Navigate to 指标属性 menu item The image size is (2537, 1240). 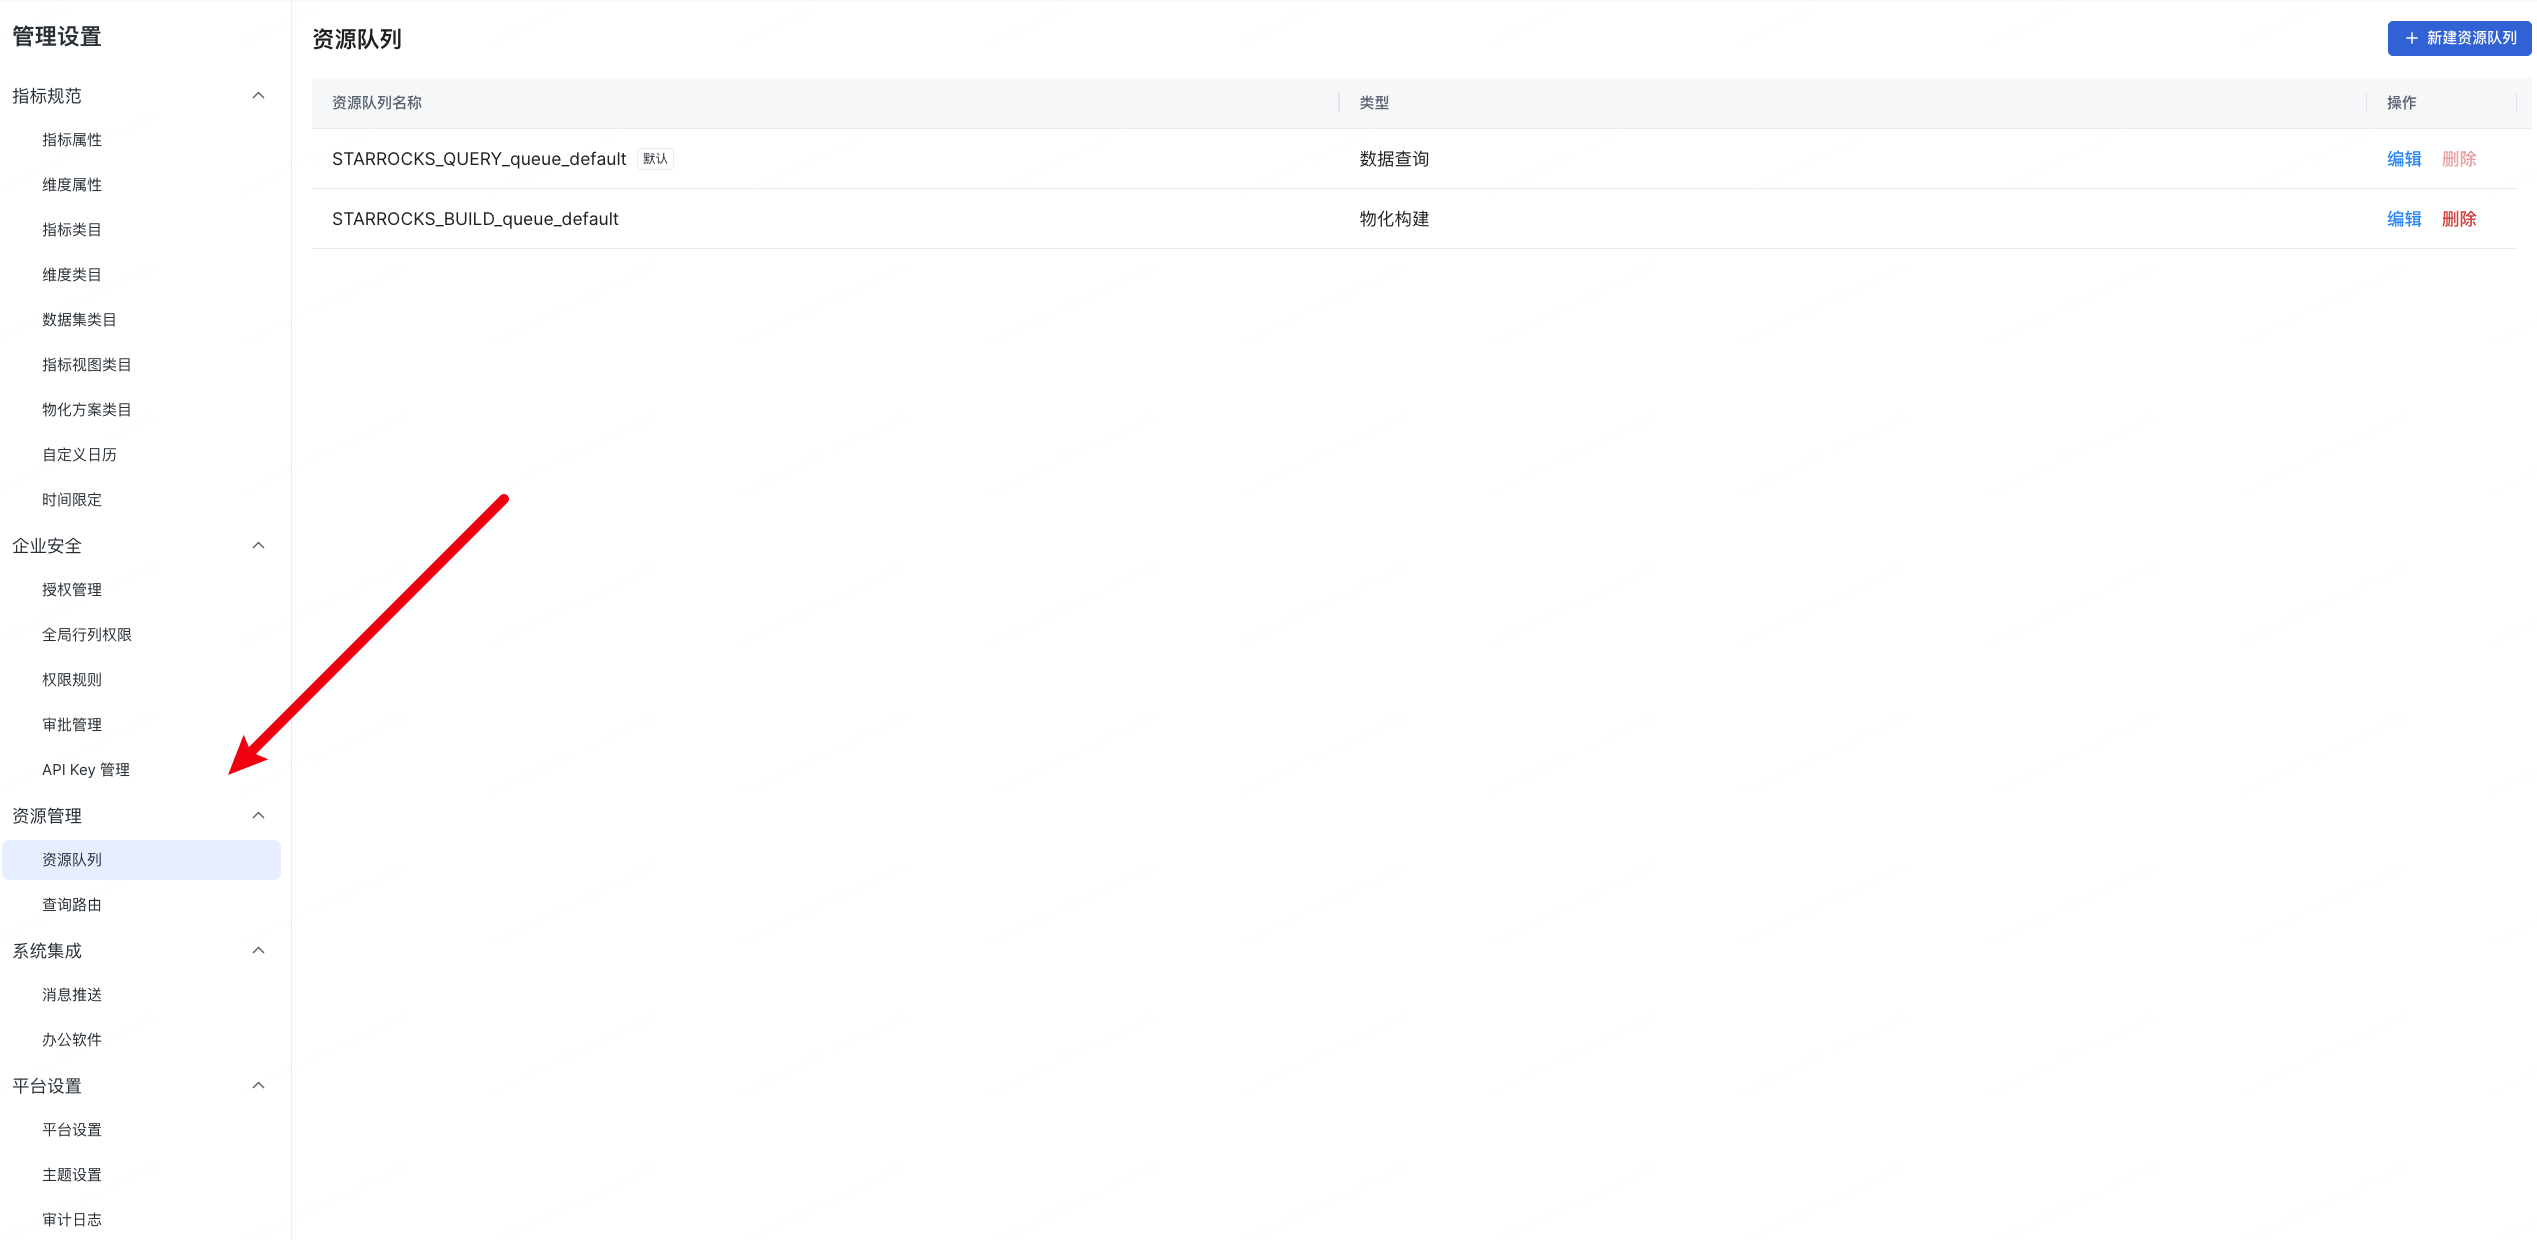pos(72,140)
